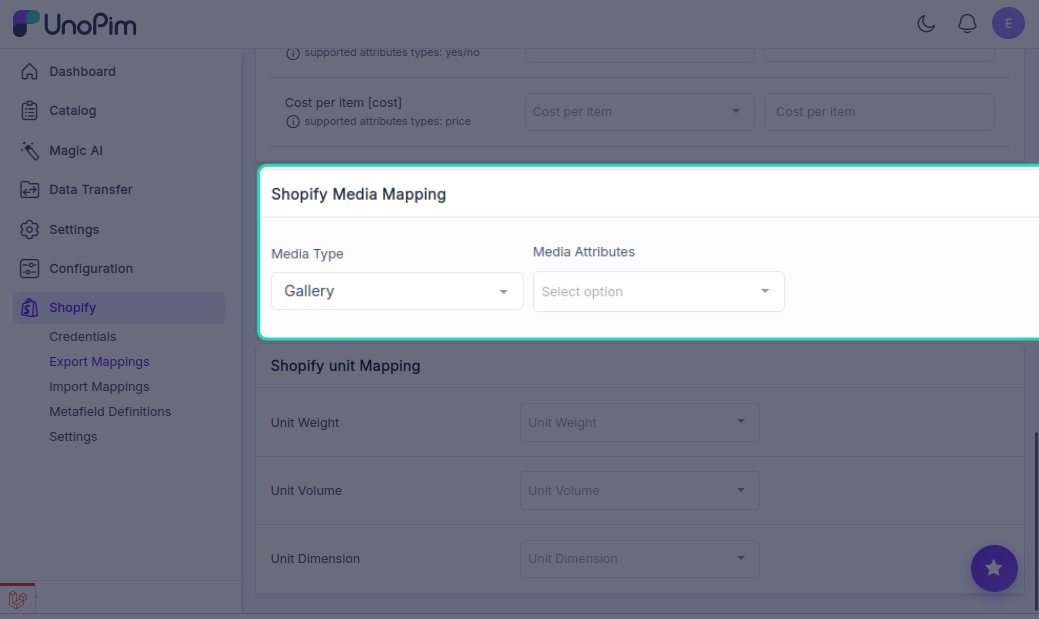Toggle dark mode moon icon
Viewport: 1039px width, 619px height.
(926, 24)
